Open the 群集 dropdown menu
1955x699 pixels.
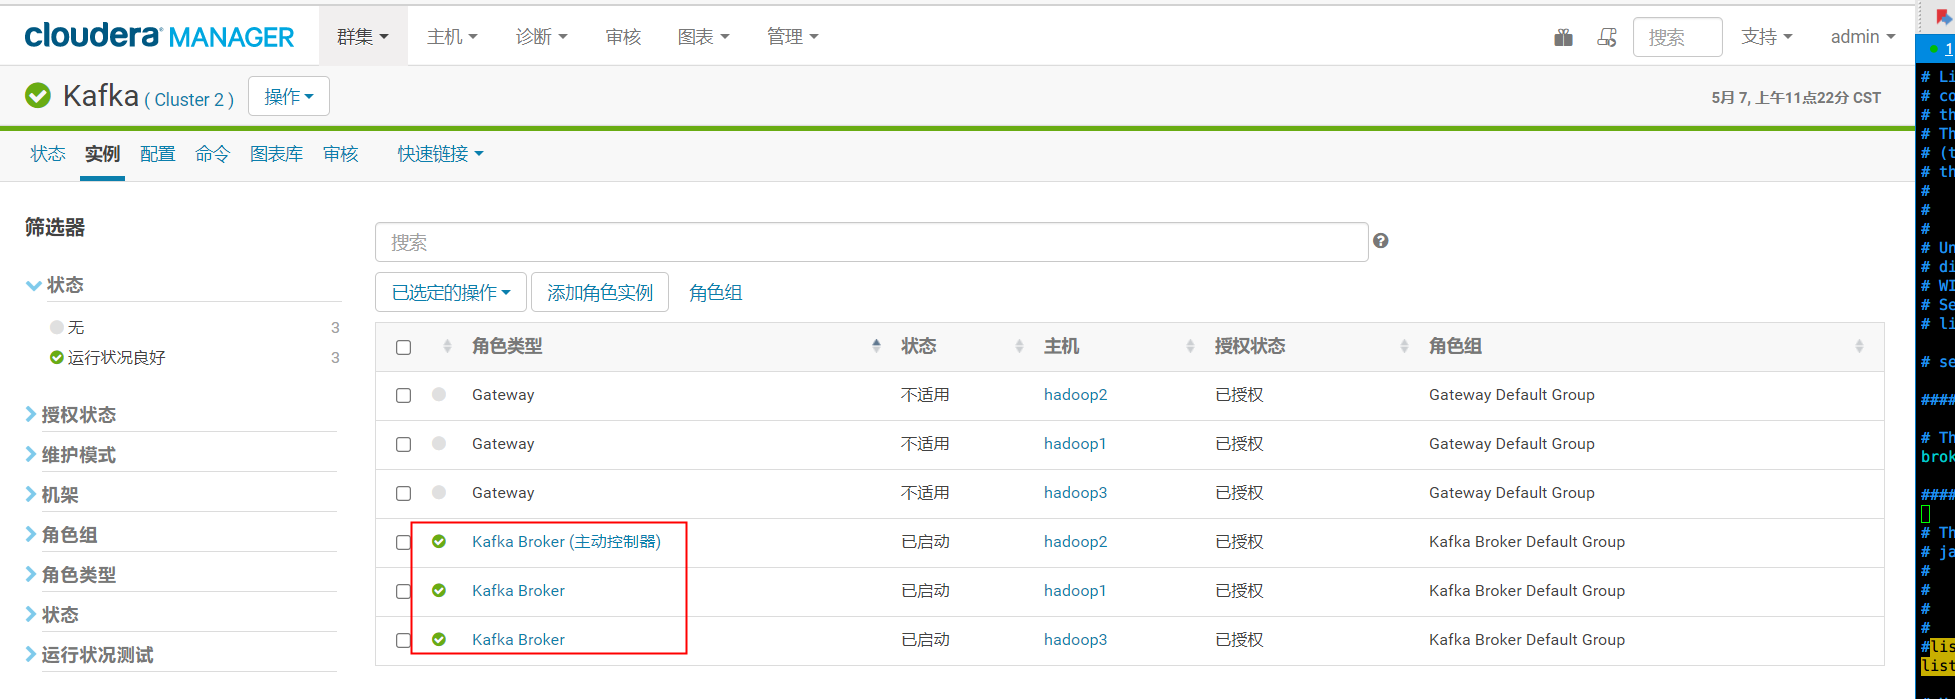pos(363,36)
